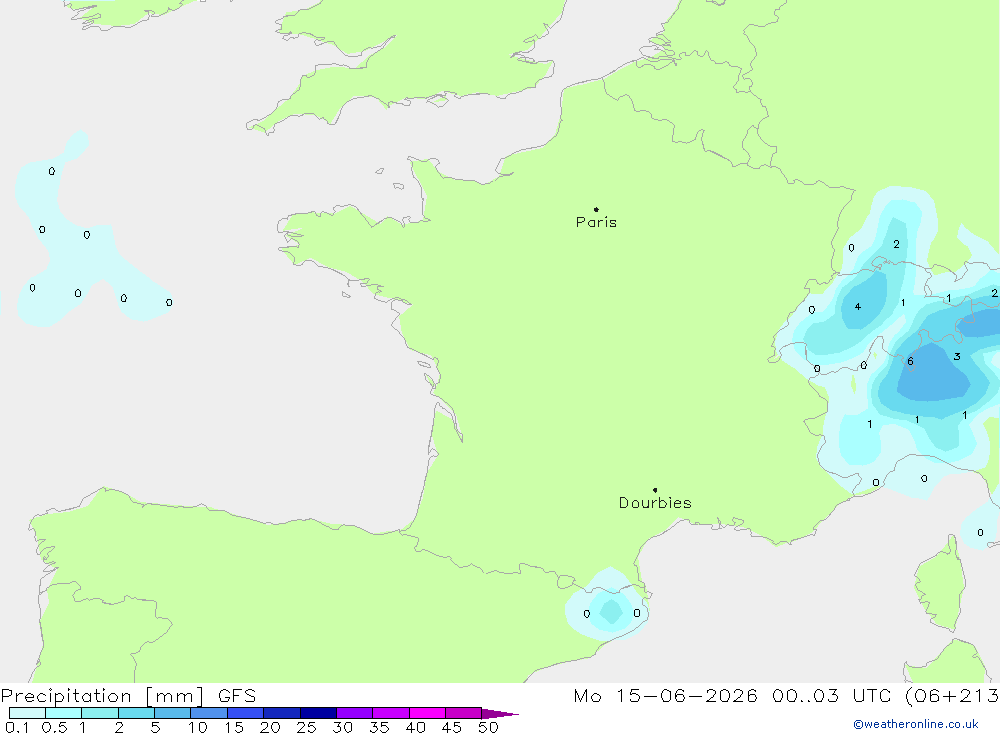
Task: Click the '35' legend scale label
Action: point(379,727)
